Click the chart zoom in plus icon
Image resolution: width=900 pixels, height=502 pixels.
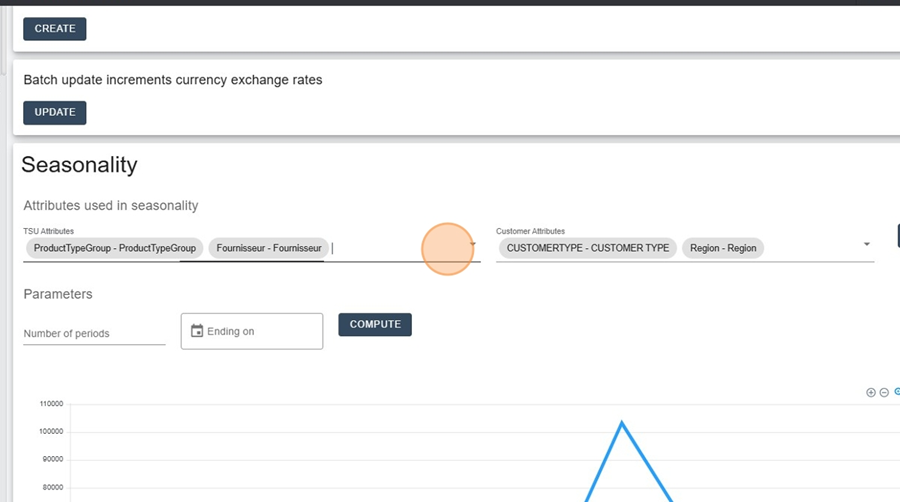pos(871,392)
